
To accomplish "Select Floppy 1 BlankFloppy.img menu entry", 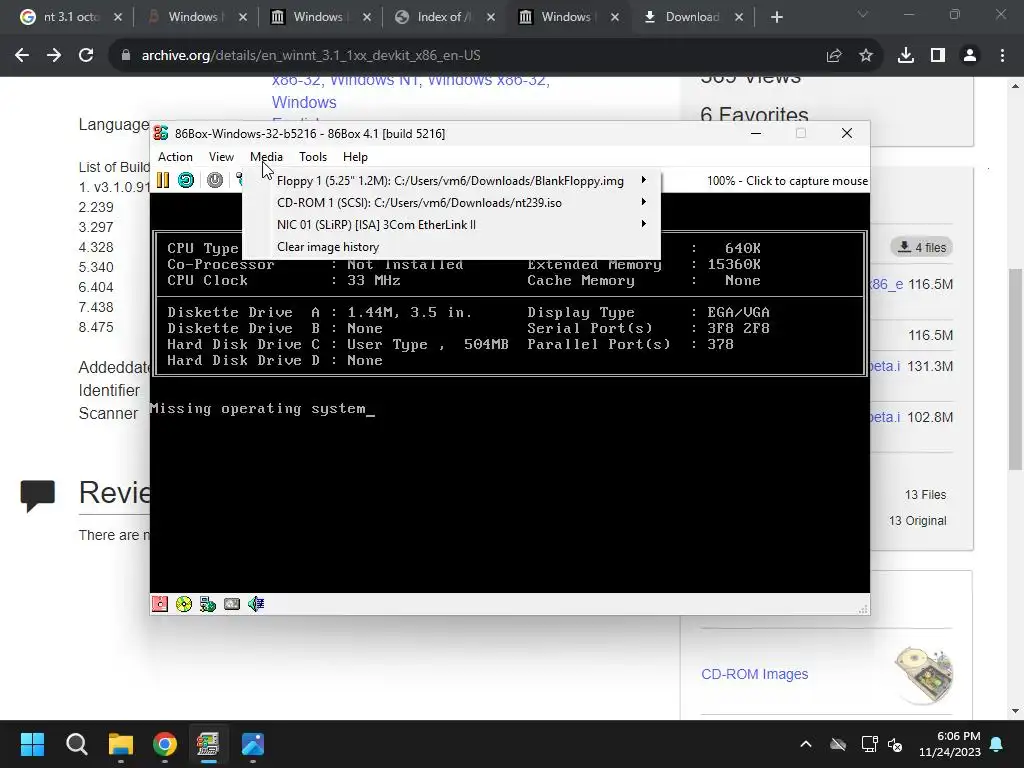I will [451, 181].
